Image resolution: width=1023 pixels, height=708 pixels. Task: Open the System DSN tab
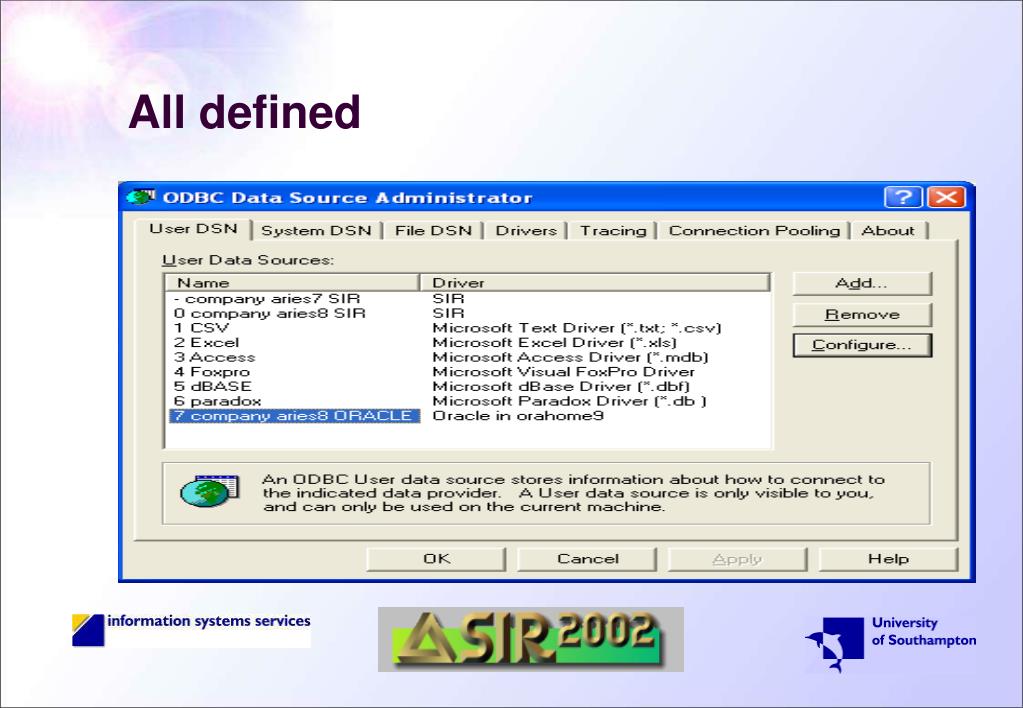tap(316, 230)
